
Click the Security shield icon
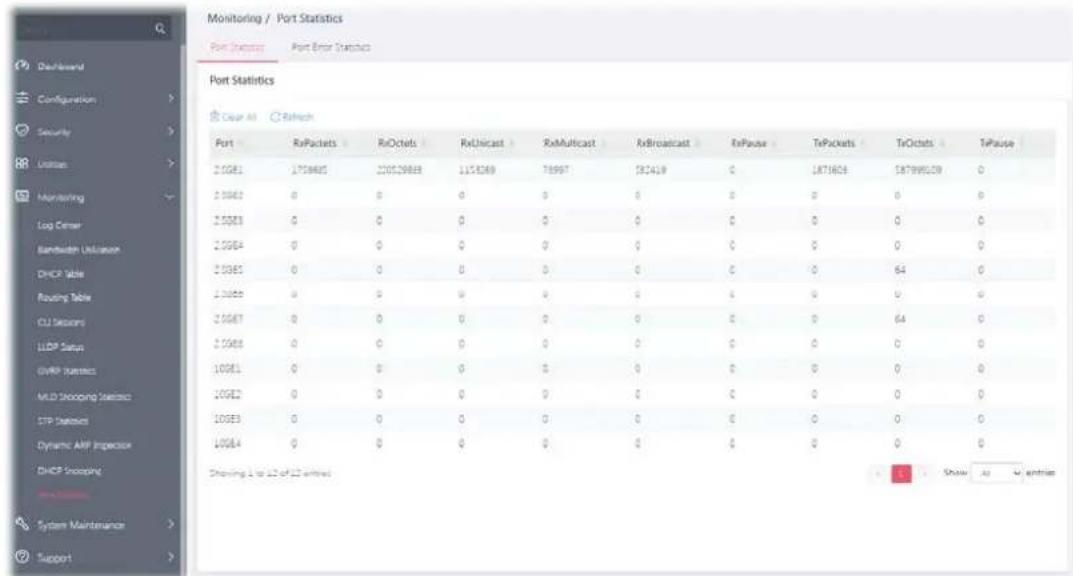coord(23,131)
